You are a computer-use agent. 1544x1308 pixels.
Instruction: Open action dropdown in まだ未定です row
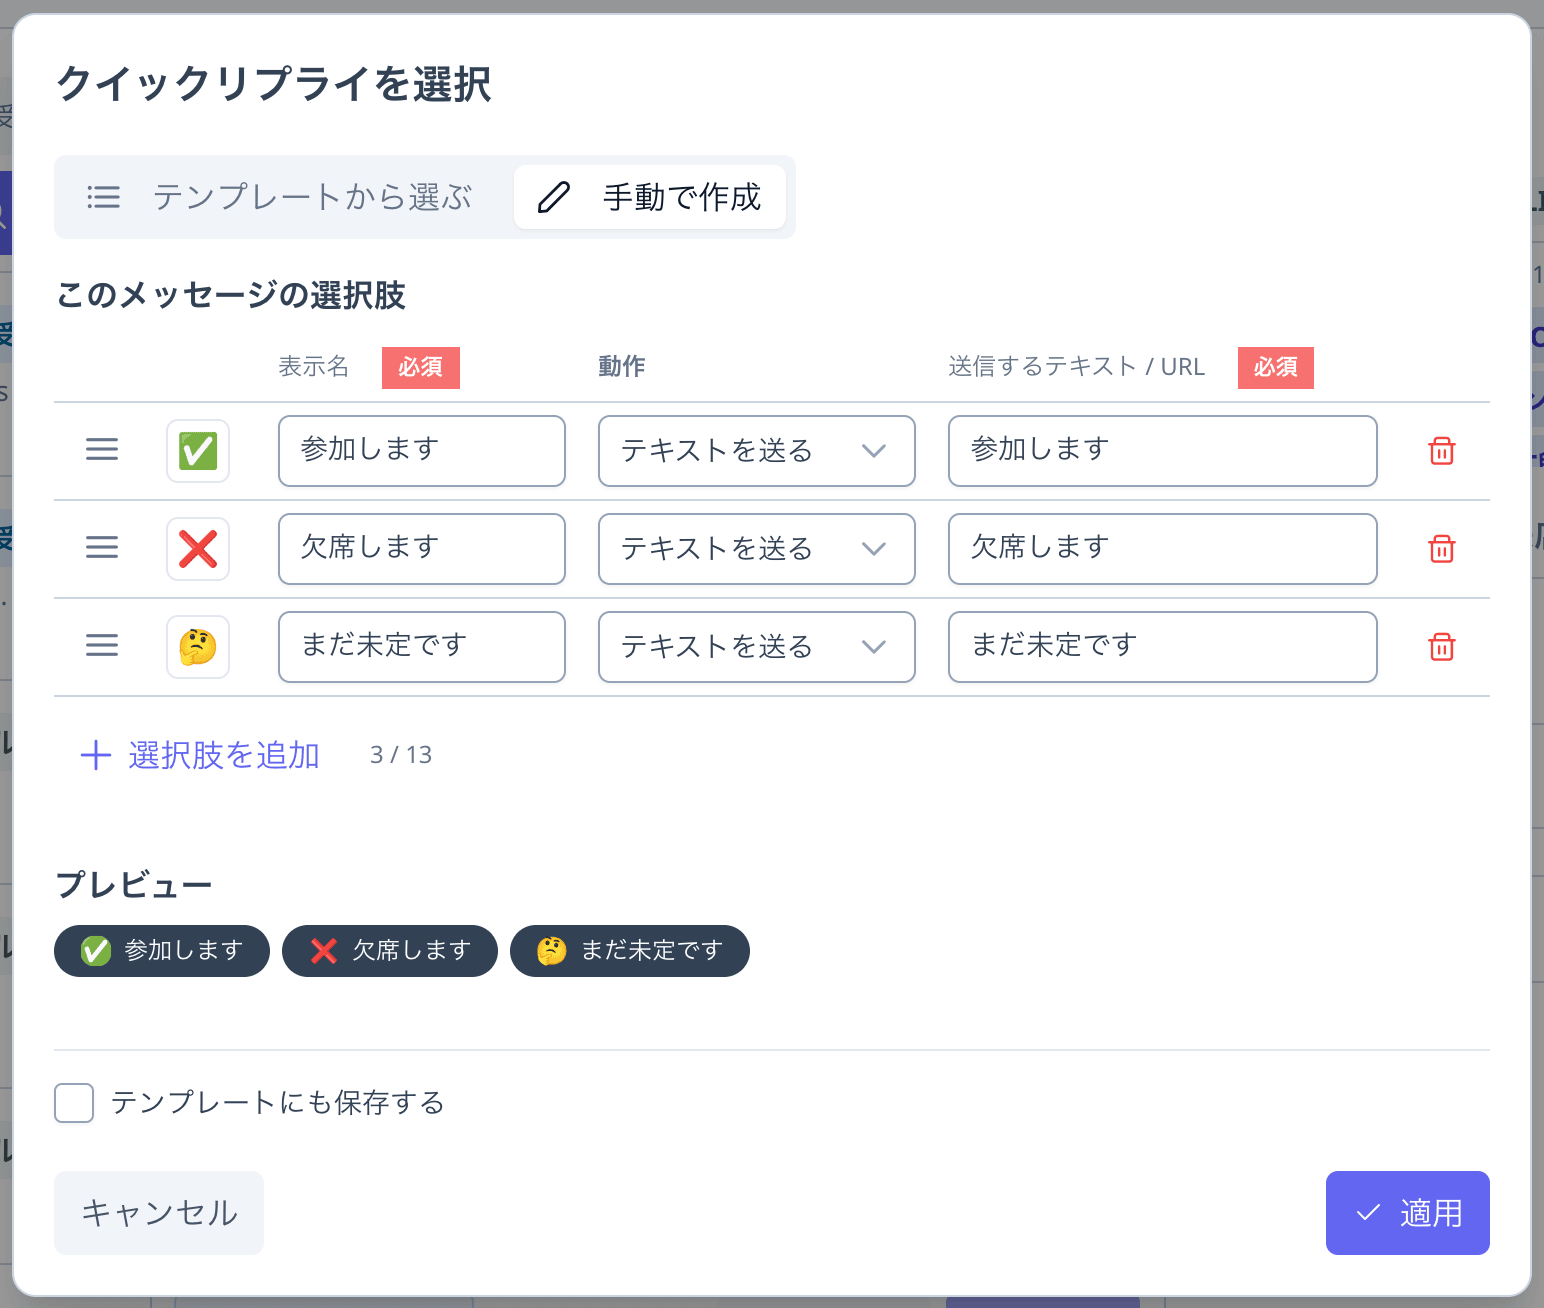[757, 647]
